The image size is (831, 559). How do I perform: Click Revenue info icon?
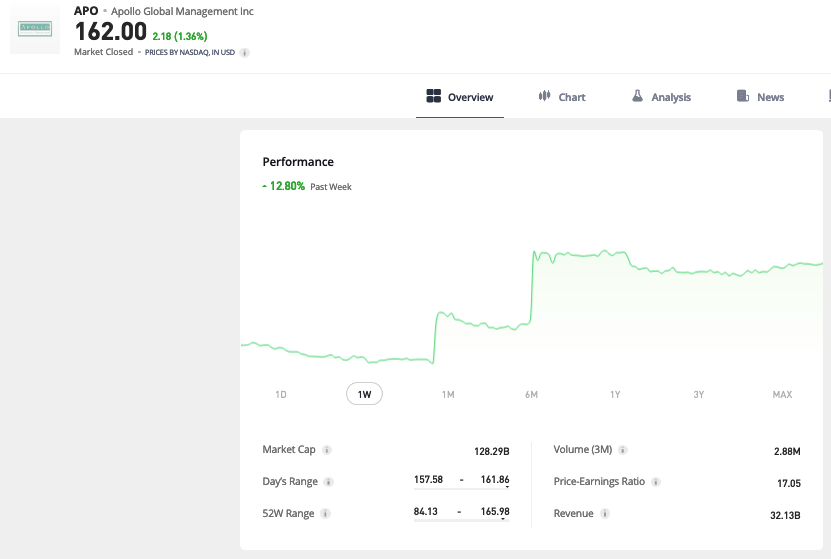[605, 514]
